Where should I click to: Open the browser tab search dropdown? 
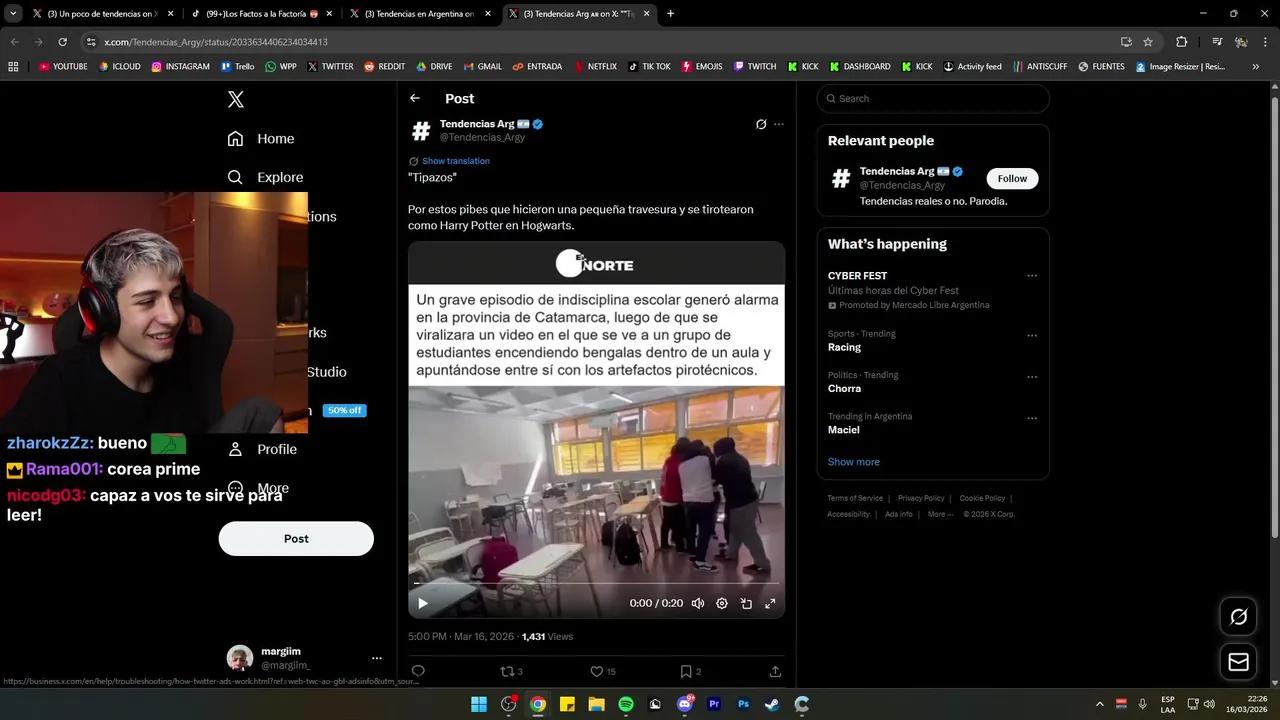(13, 14)
